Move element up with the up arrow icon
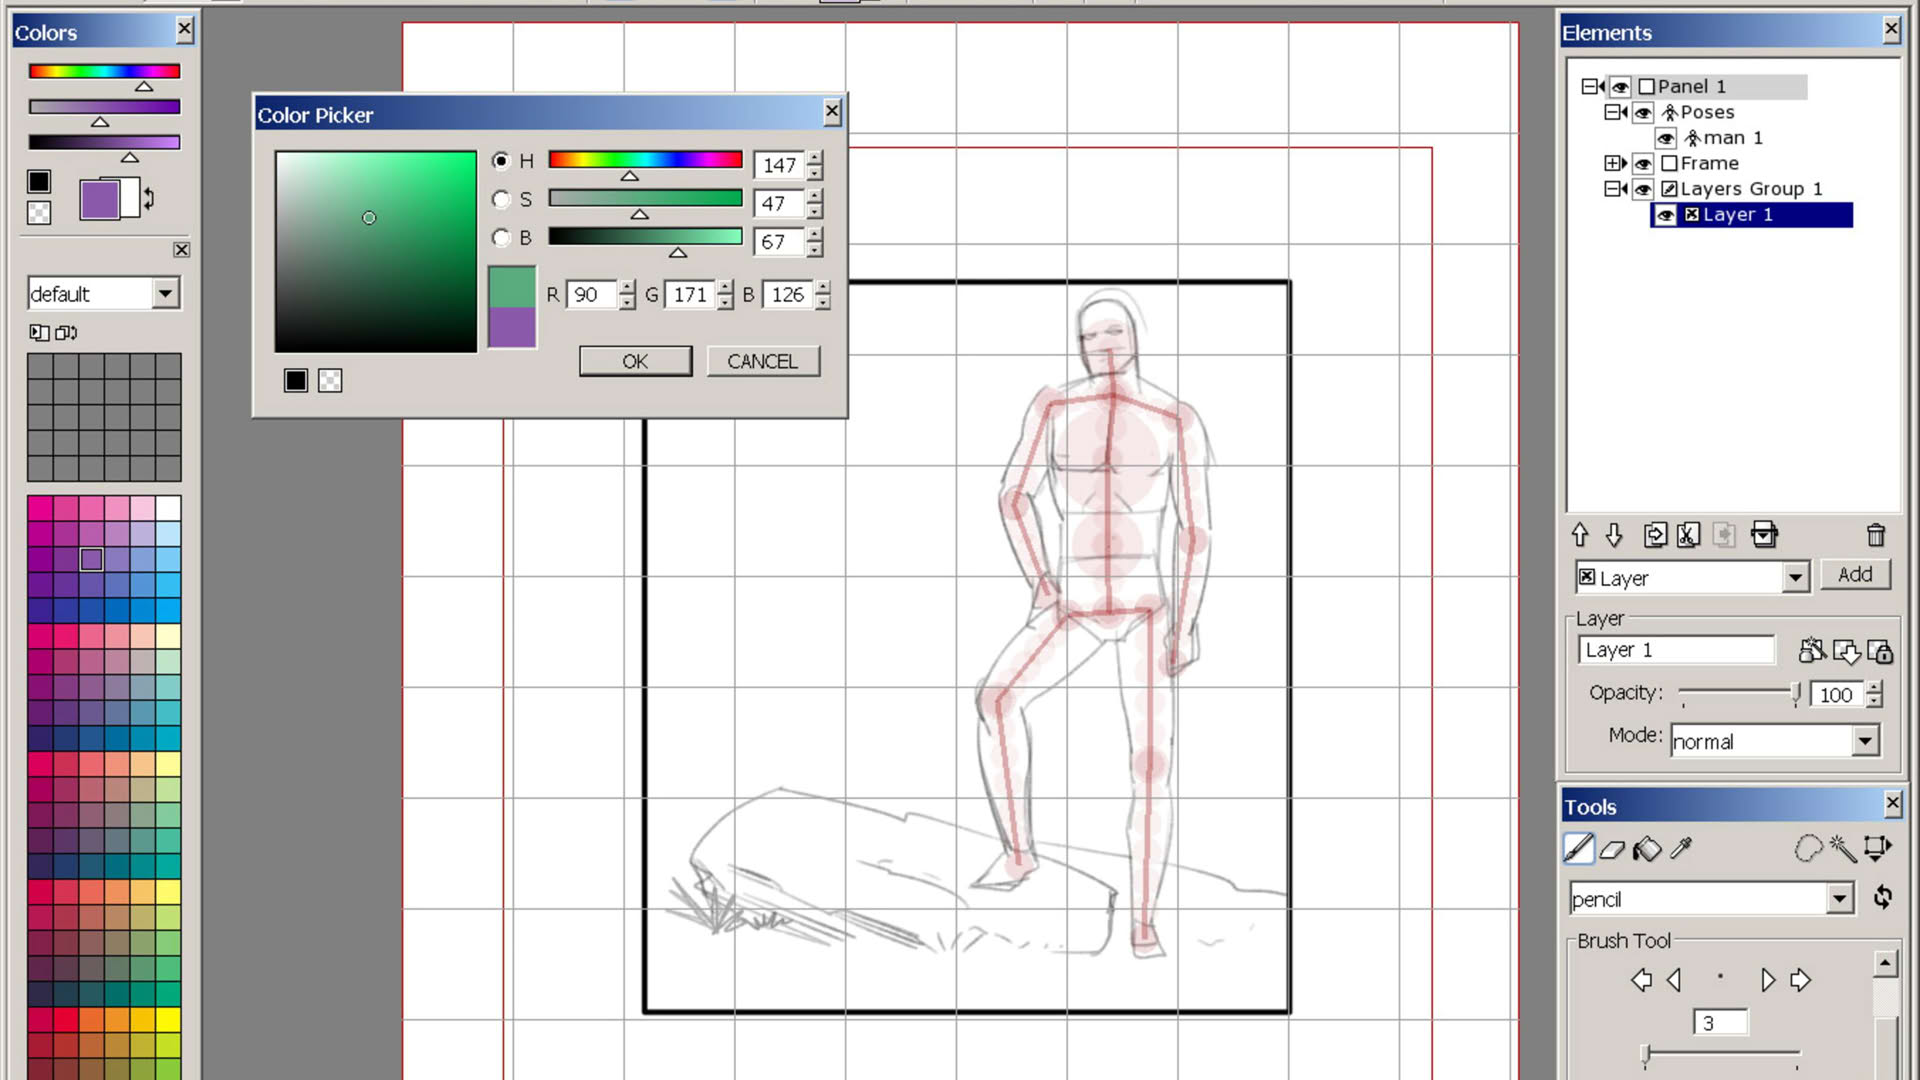Image resolution: width=1920 pixels, height=1080 pixels. point(1580,535)
